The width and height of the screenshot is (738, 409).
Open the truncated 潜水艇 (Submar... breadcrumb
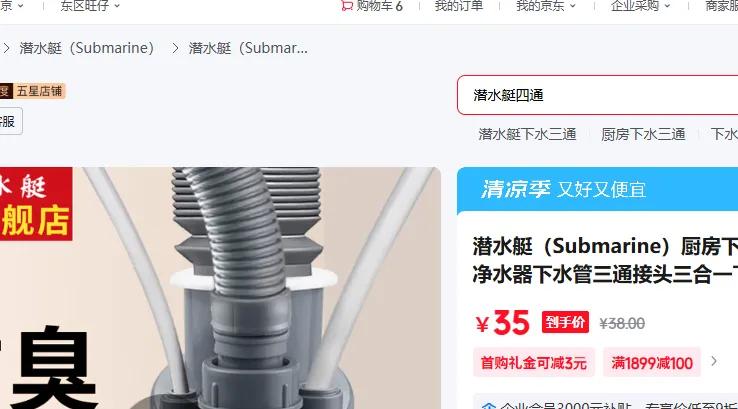[248, 48]
